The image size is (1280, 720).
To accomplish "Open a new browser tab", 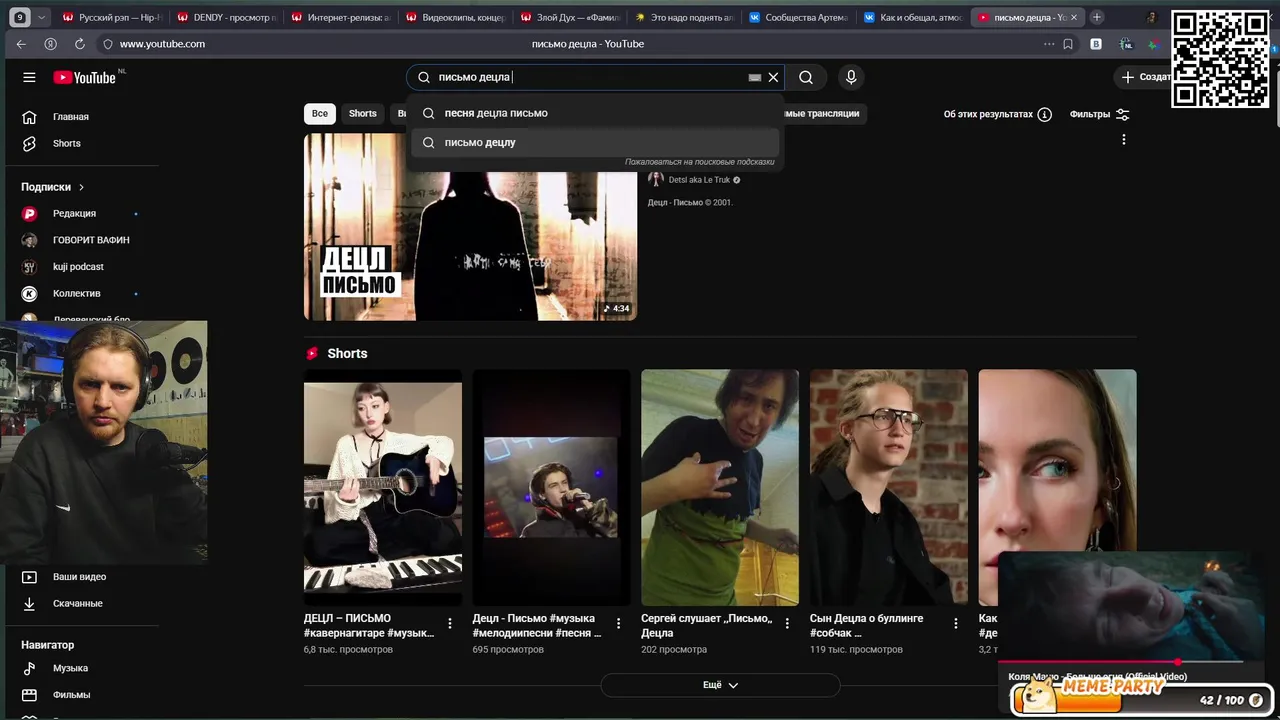I will (x=1097, y=17).
